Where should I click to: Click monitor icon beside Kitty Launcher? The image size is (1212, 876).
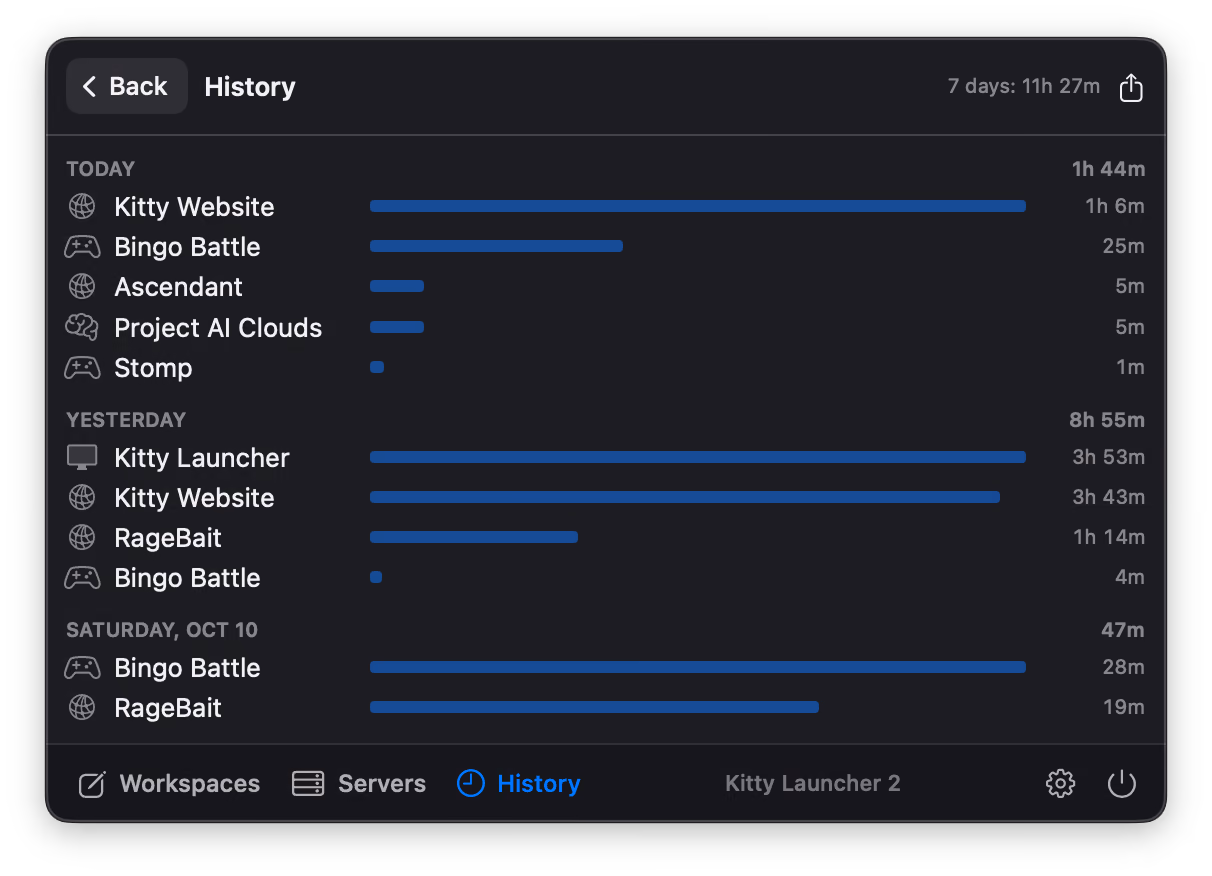coord(82,458)
